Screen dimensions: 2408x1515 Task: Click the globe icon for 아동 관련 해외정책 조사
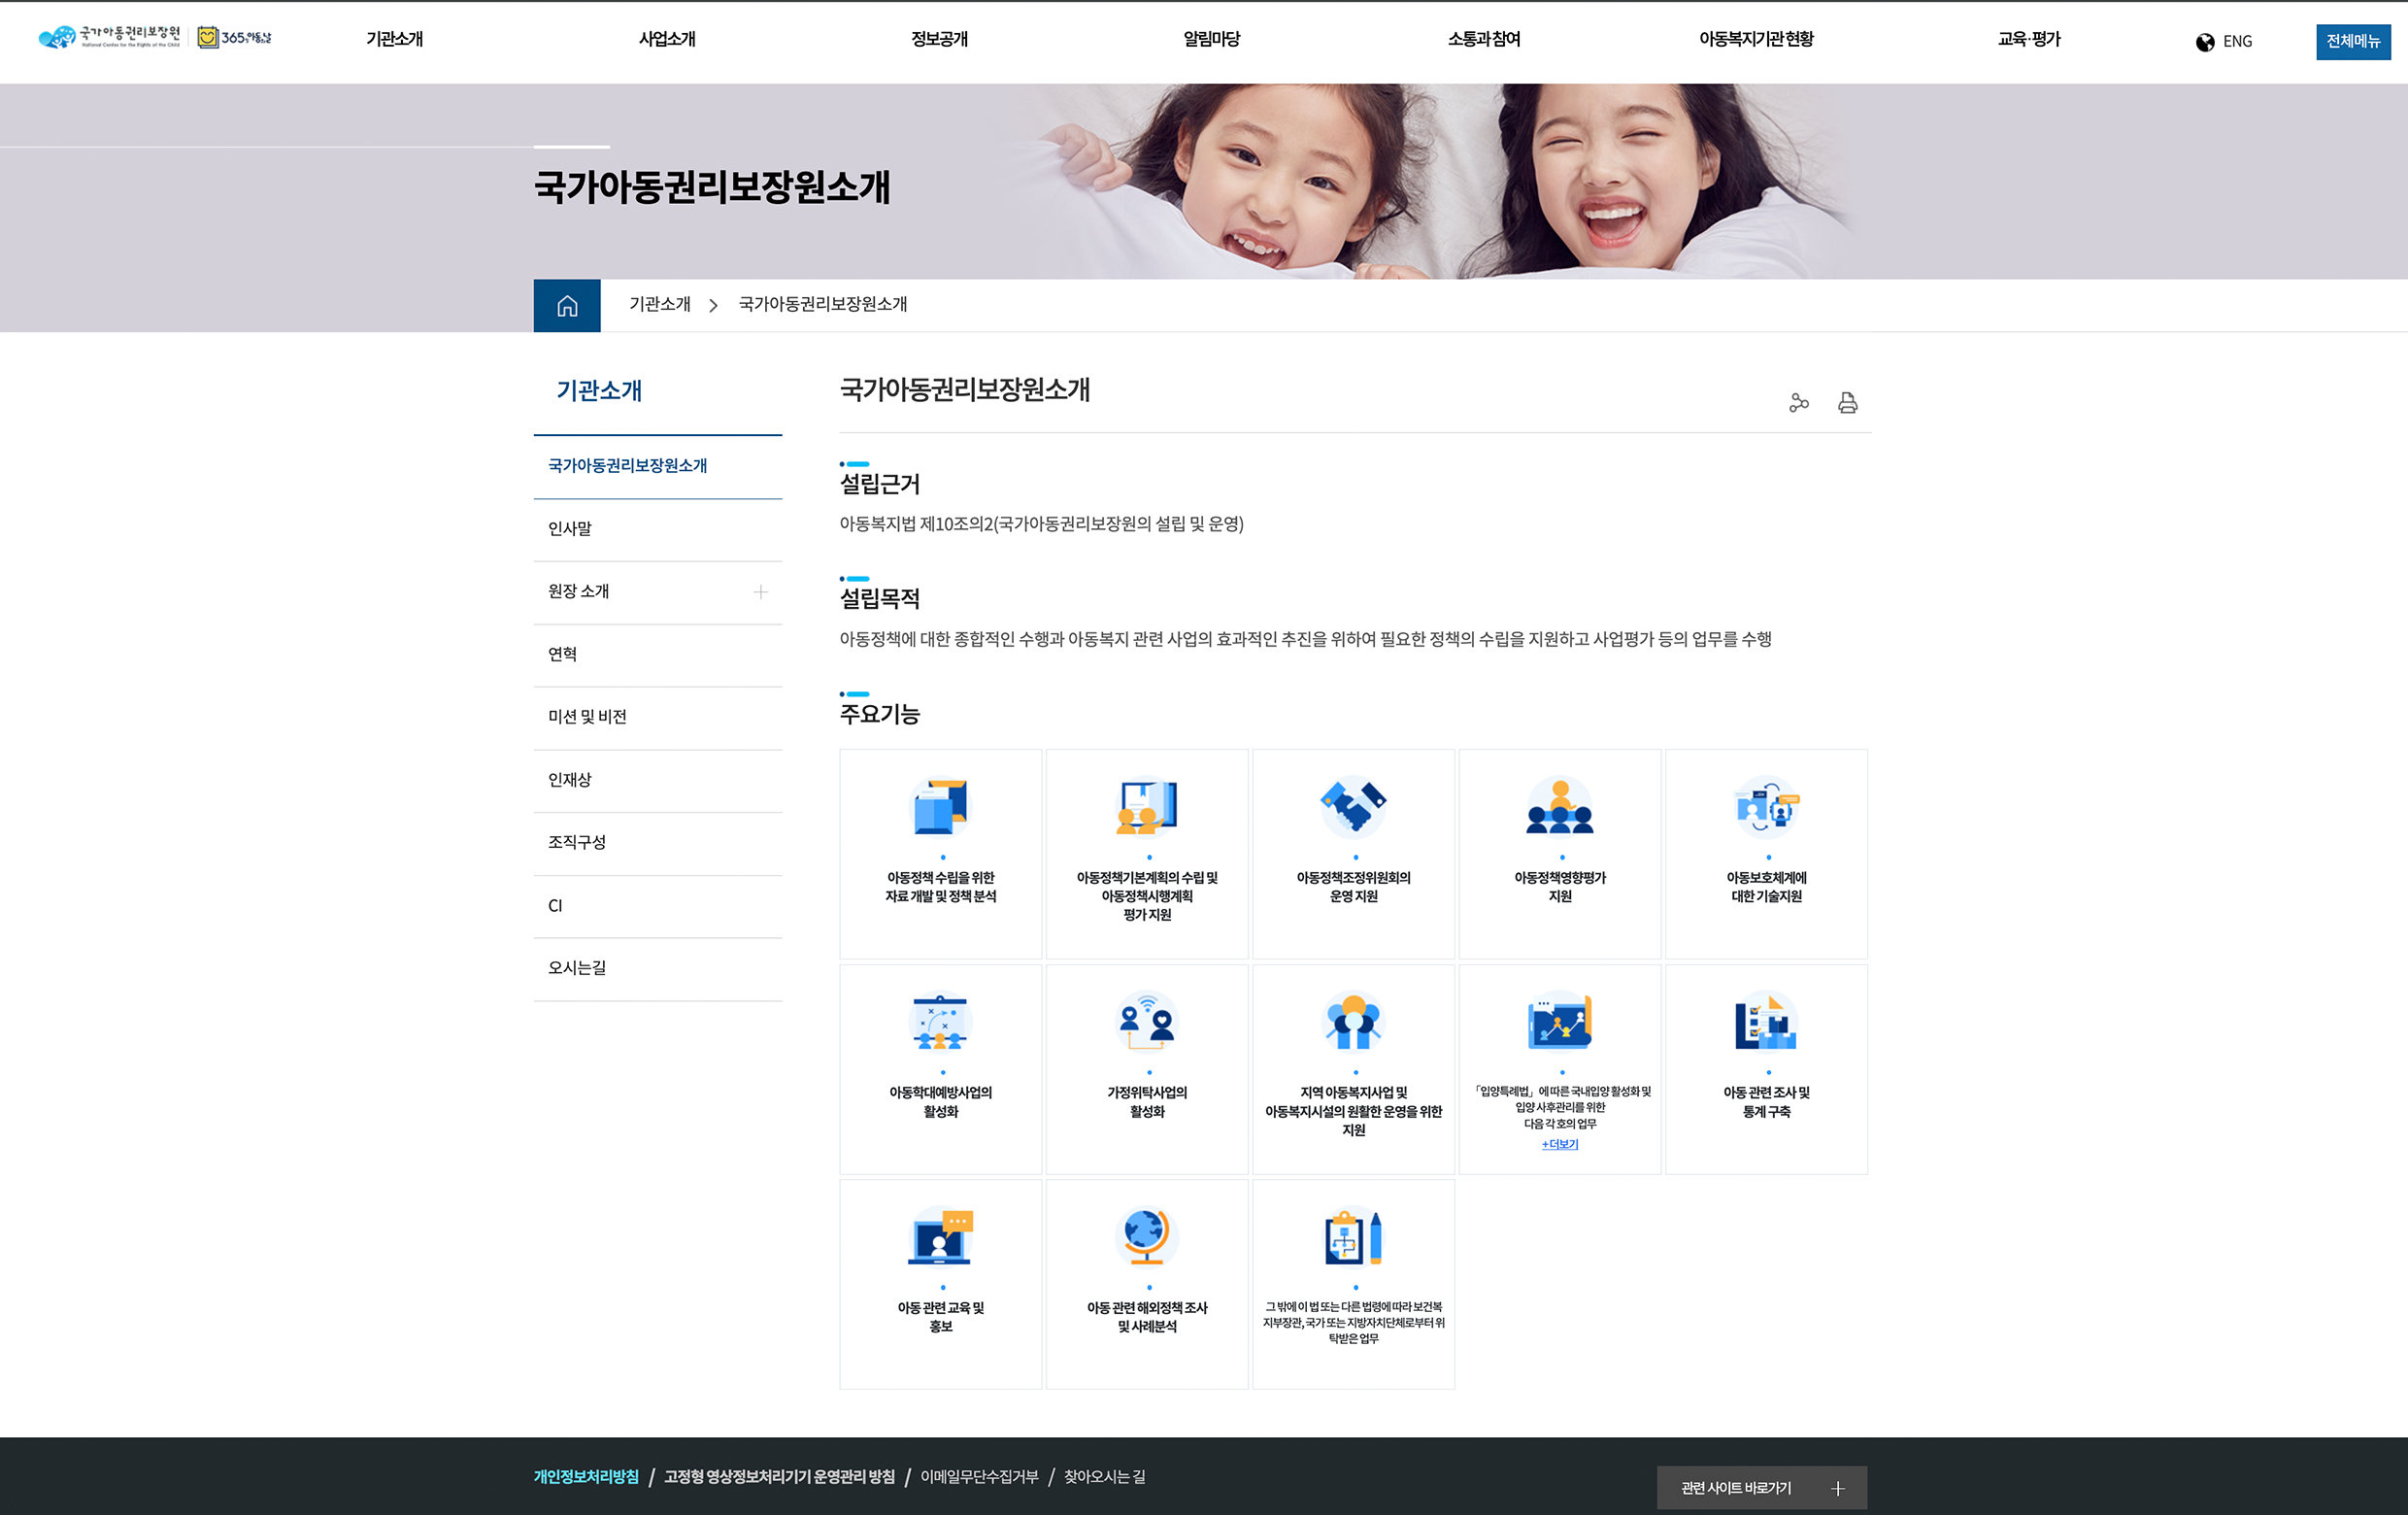(x=1147, y=1237)
